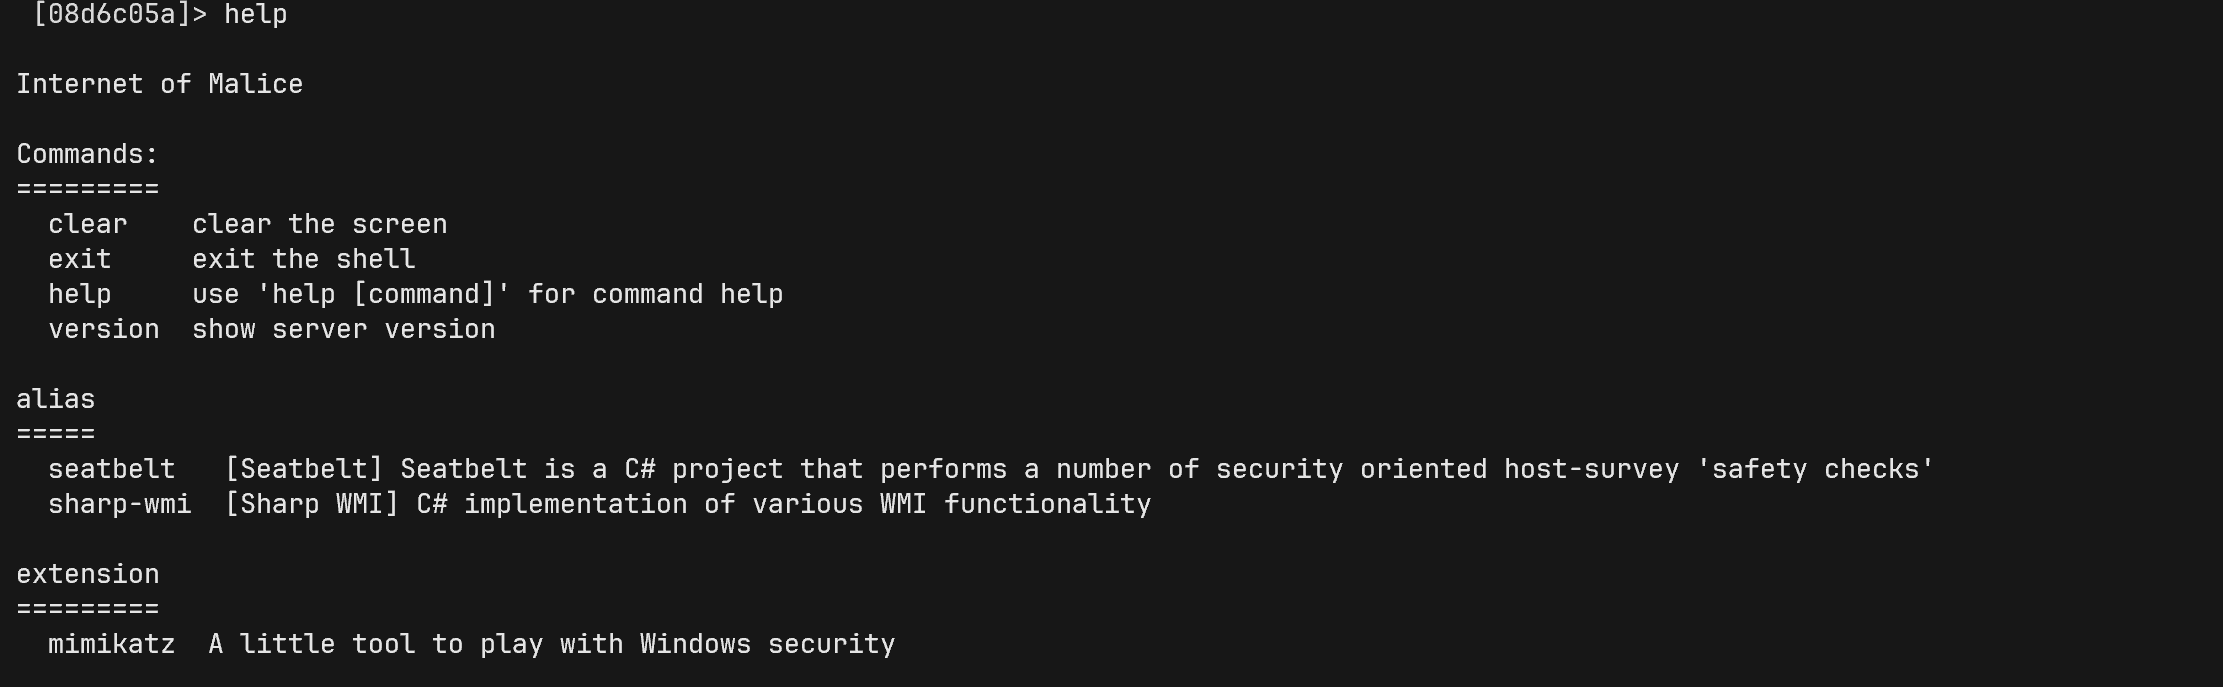The height and width of the screenshot is (687, 2223).
Task: Select the 'Internet of Malice' title line
Action: pyautogui.click(x=160, y=84)
